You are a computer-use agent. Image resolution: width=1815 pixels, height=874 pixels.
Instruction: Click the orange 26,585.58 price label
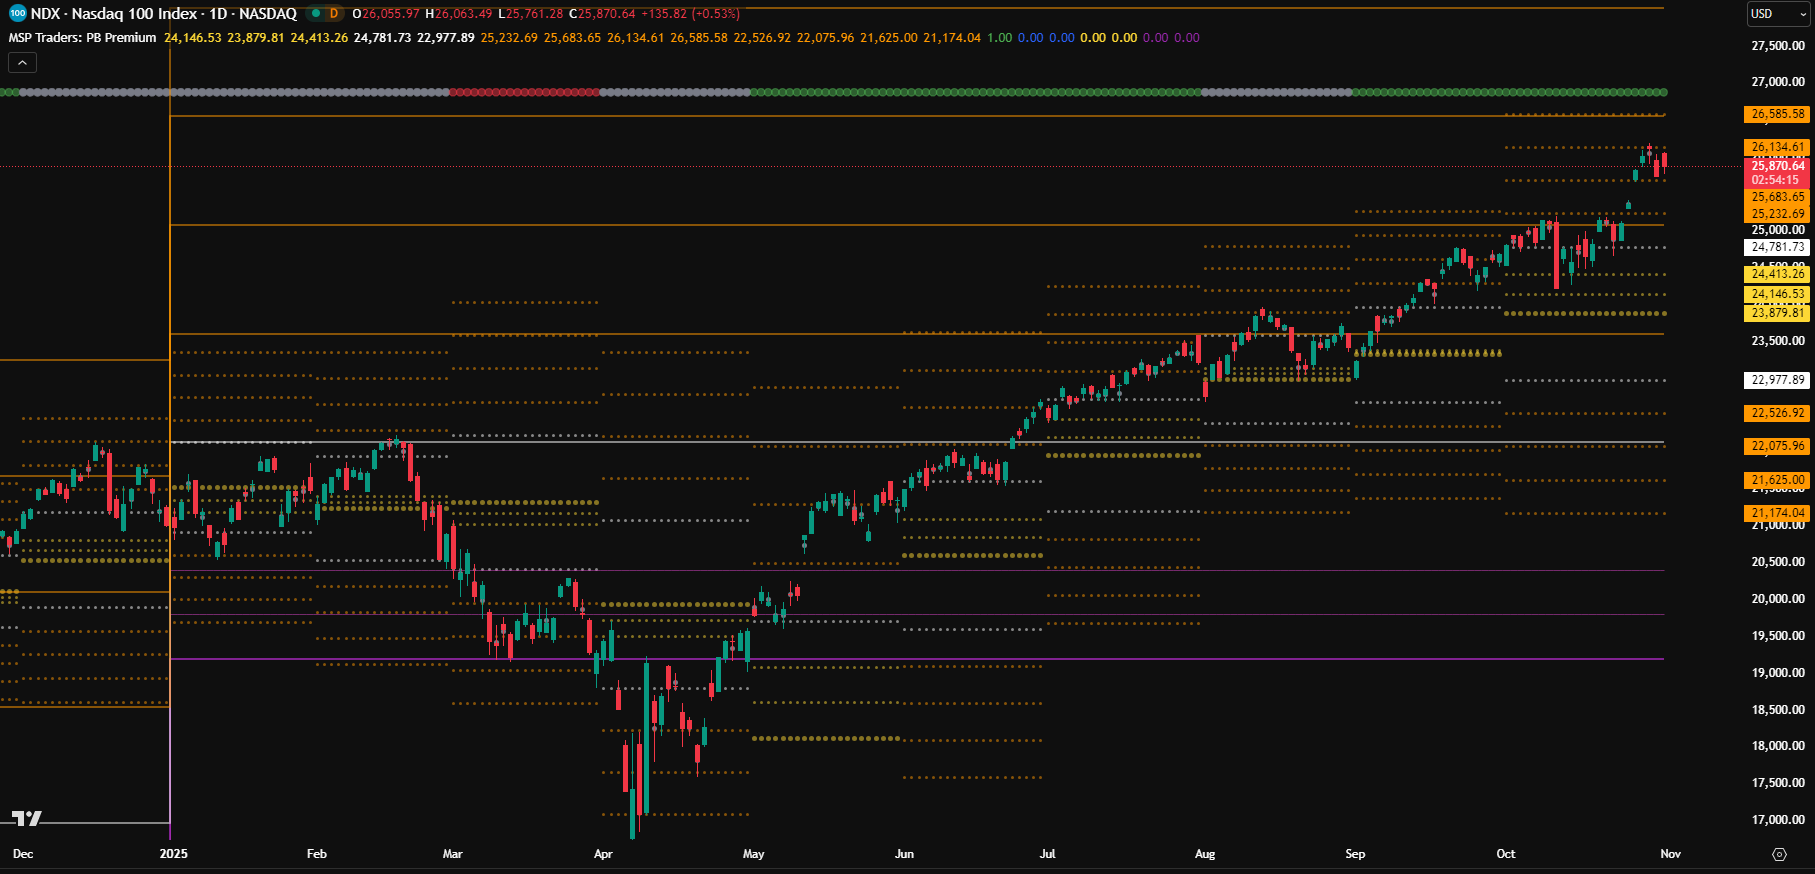1778,114
